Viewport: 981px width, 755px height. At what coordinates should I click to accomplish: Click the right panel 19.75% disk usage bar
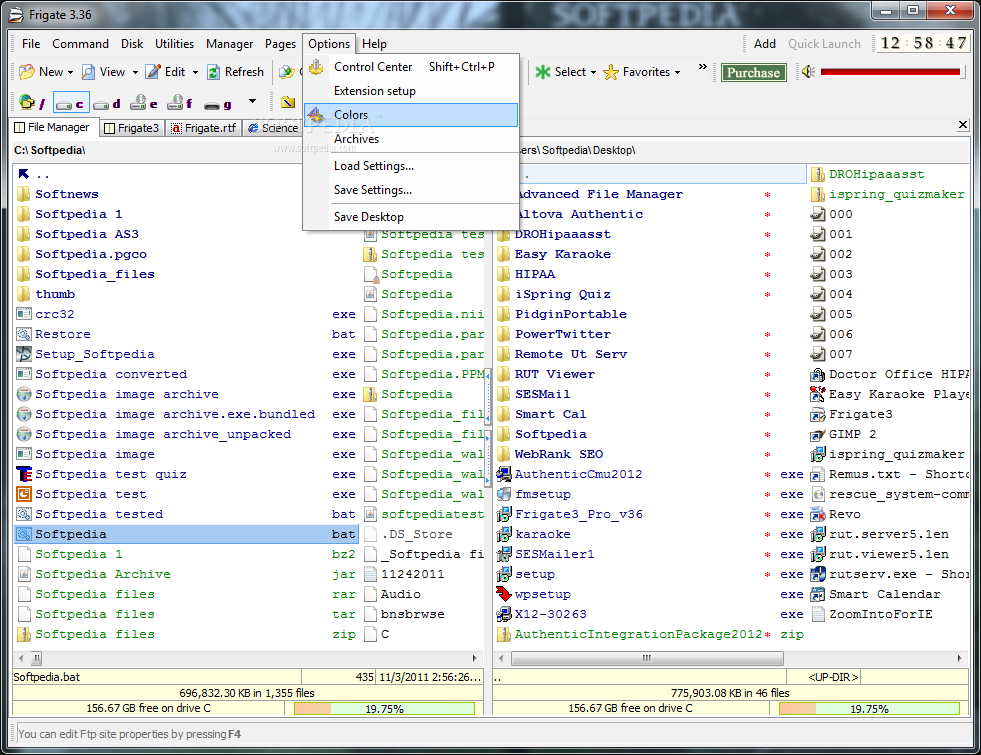pos(869,709)
